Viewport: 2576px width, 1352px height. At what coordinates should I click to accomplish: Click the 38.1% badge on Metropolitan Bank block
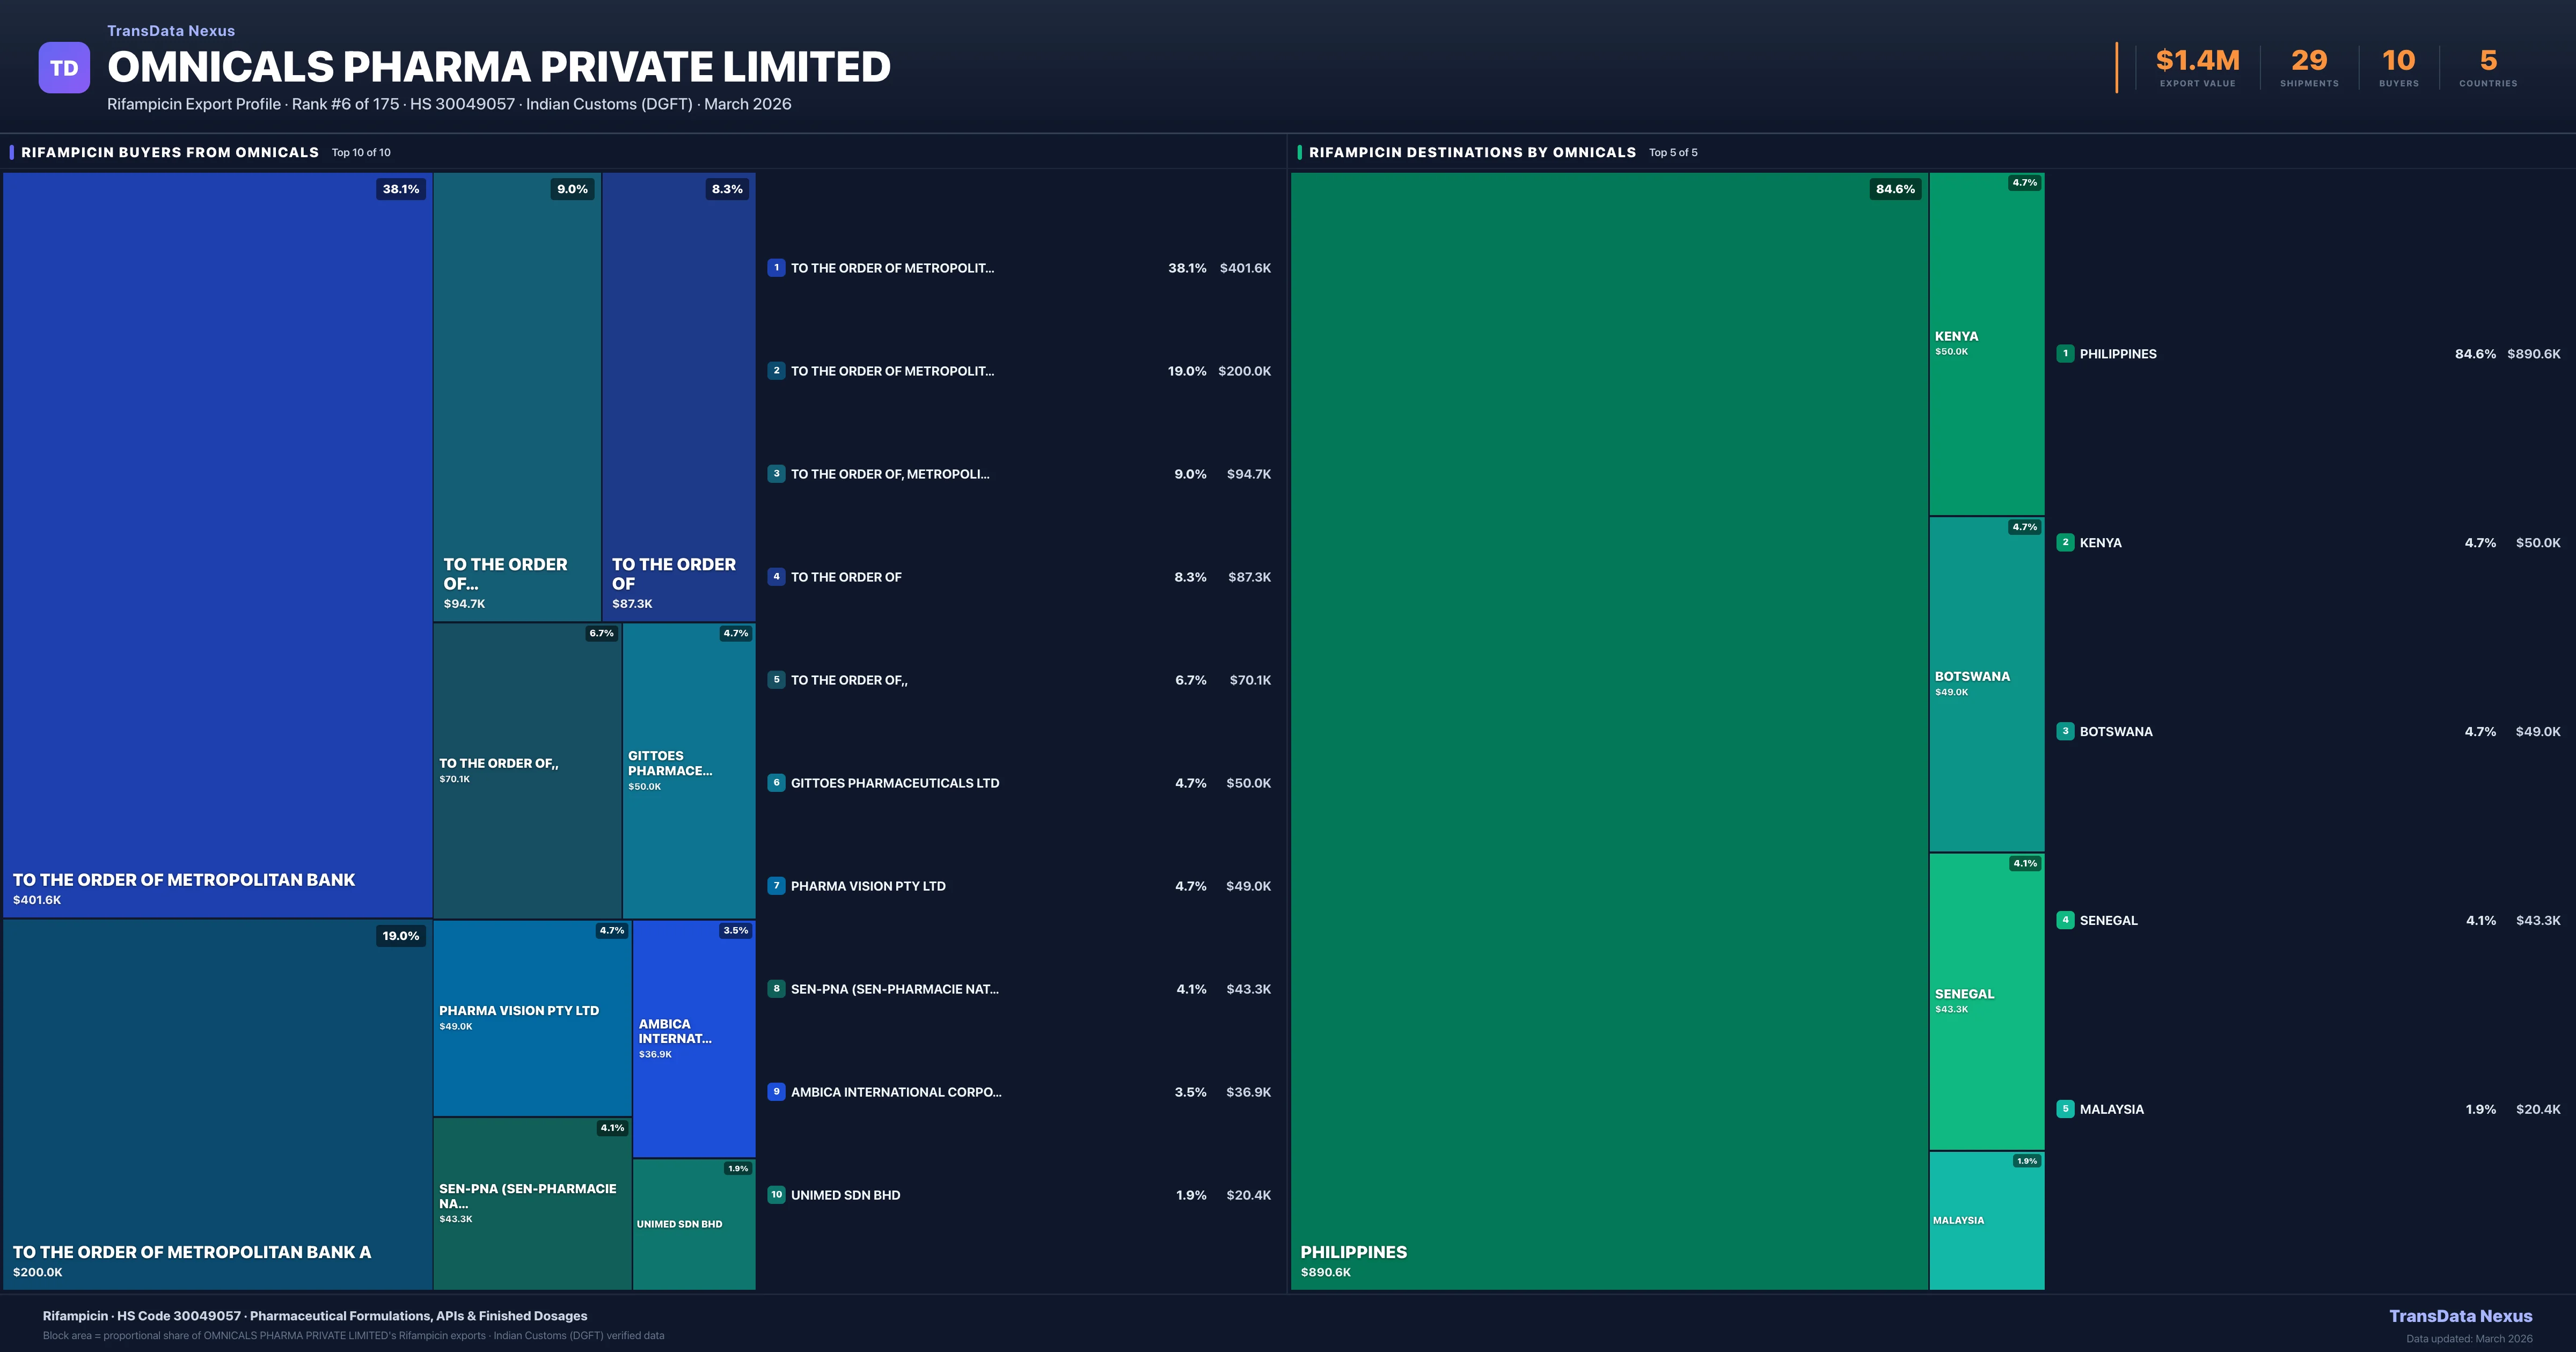[x=401, y=189]
